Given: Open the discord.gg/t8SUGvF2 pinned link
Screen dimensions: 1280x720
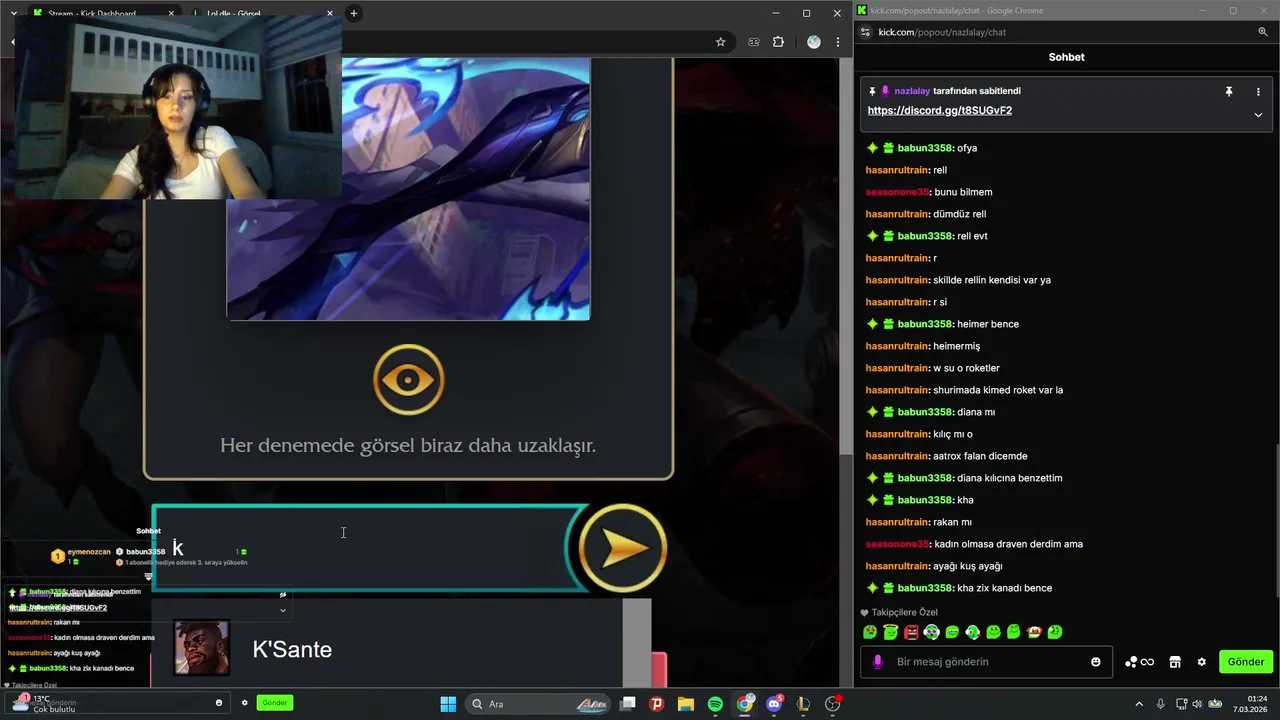Looking at the screenshot, I should [x=939, y=110].
